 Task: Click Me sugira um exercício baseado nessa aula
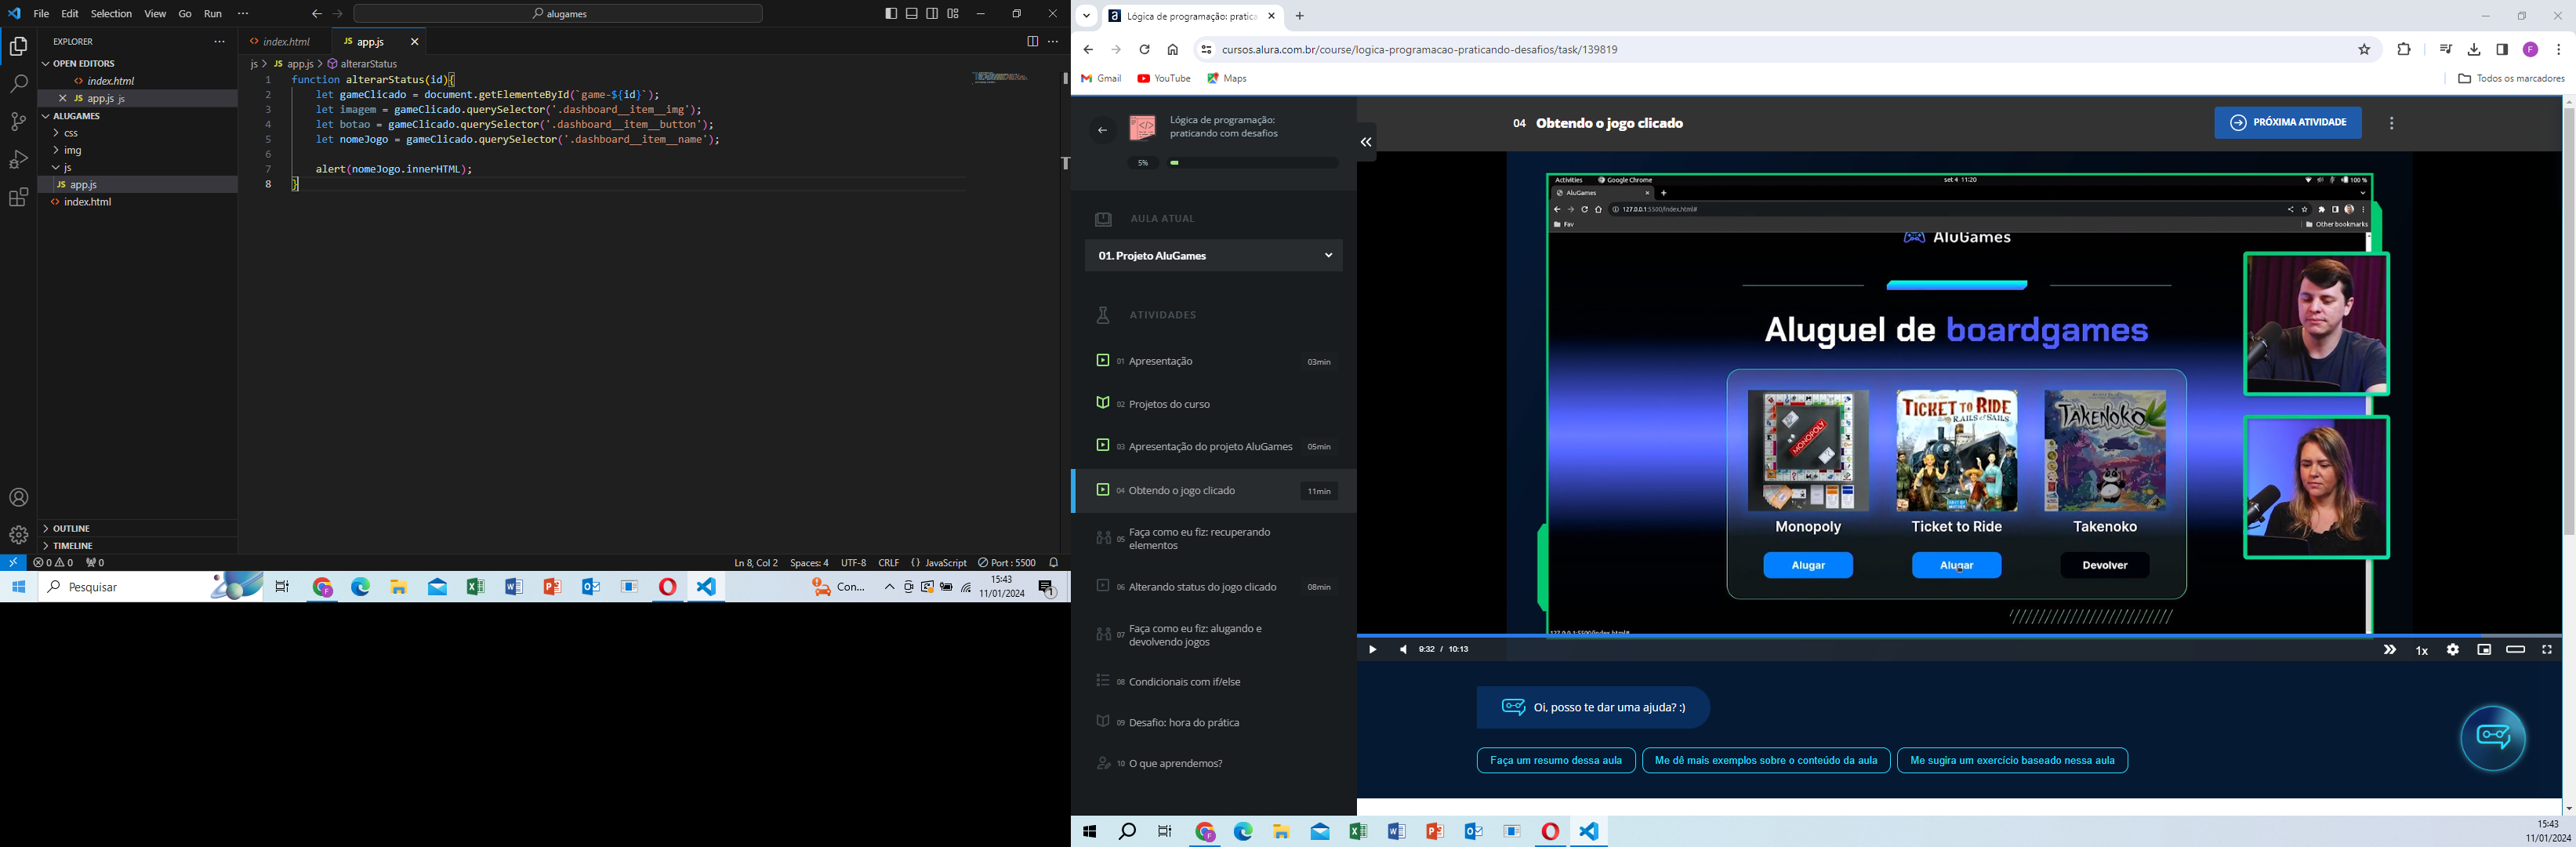2012,761
